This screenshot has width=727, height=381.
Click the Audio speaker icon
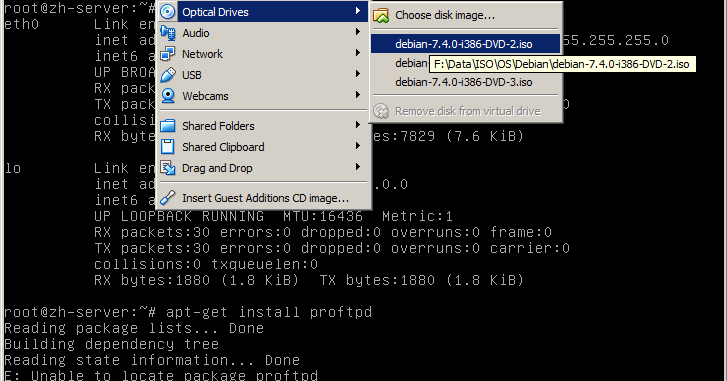(x=167, y=33)
